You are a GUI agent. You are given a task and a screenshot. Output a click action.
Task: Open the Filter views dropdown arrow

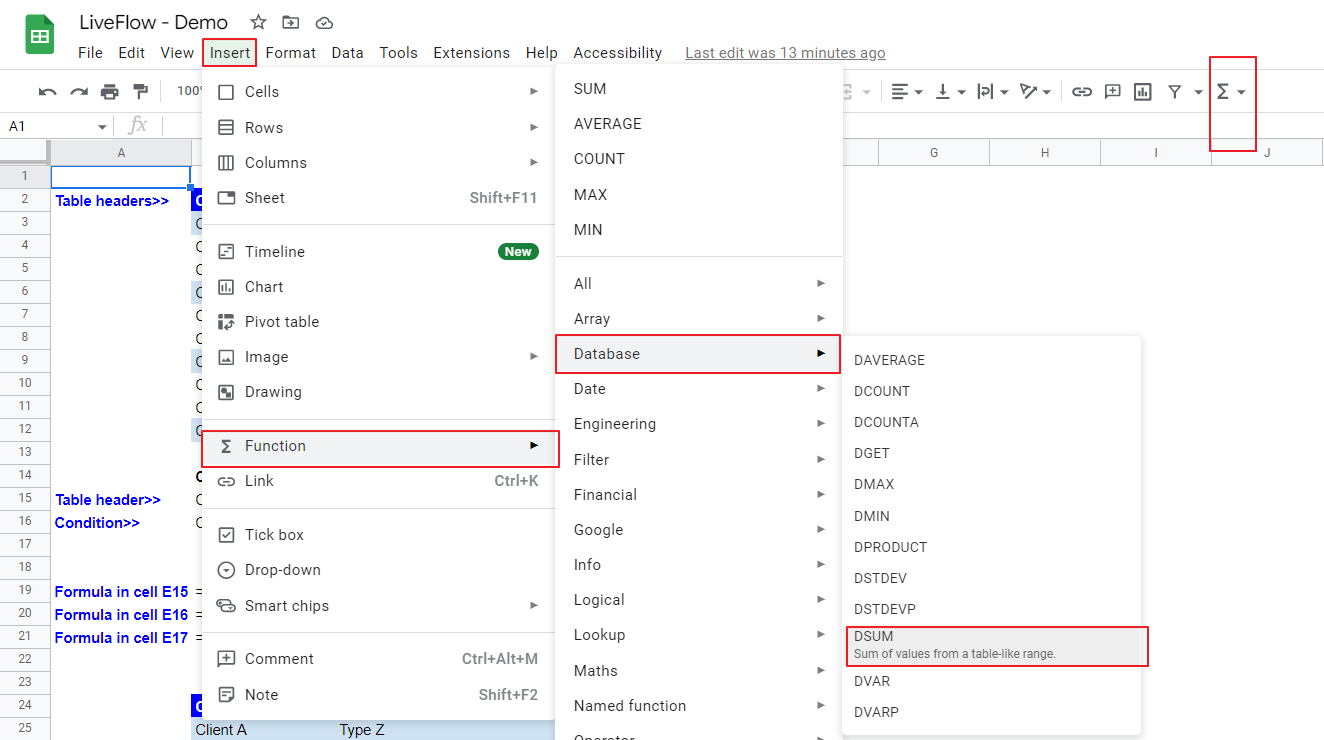[1198, 92]
